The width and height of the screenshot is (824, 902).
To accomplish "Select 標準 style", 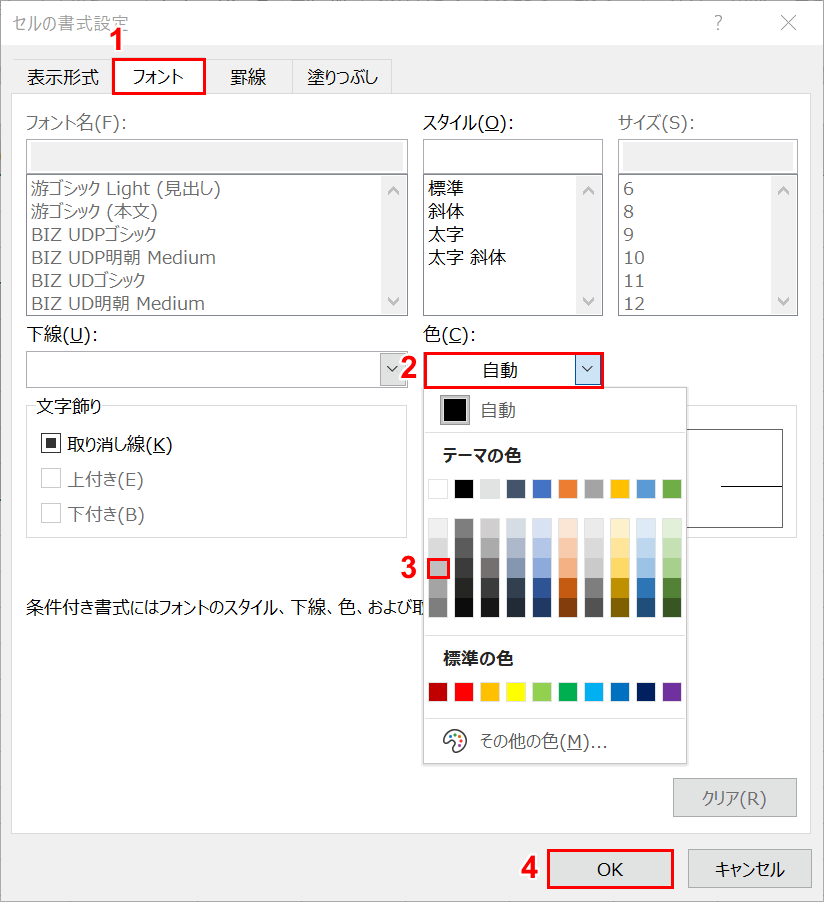I will click(445, 189).
